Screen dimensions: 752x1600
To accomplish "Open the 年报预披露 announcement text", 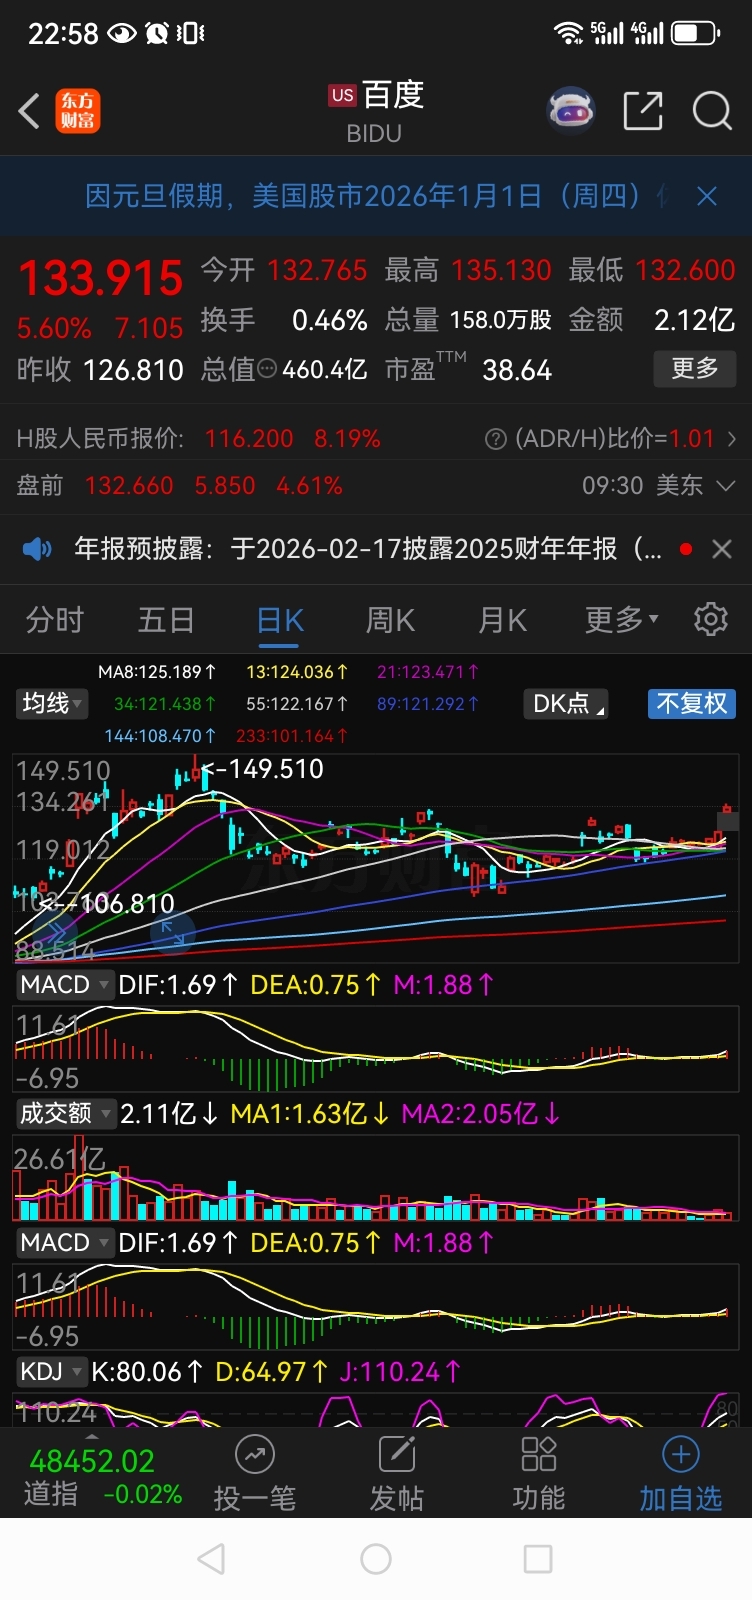I will 367,549.
